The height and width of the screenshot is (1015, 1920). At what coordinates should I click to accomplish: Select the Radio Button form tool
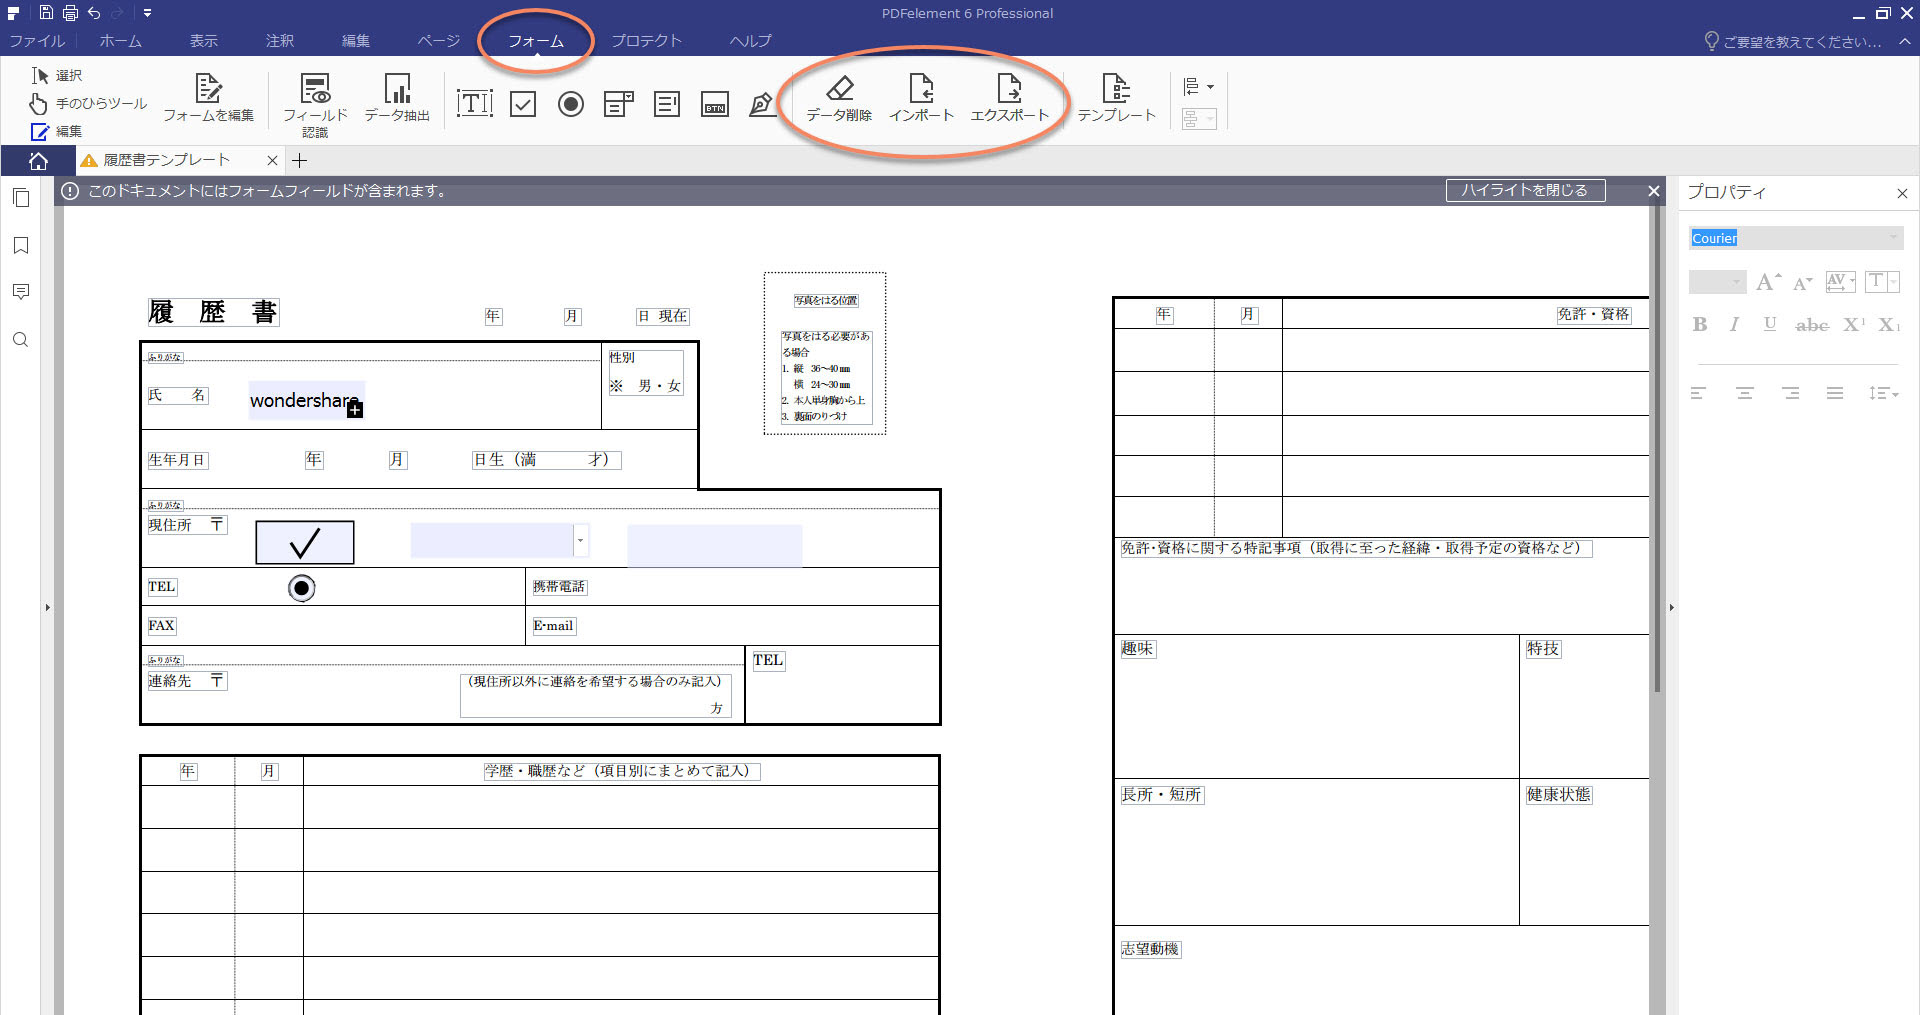click(571, 104)
